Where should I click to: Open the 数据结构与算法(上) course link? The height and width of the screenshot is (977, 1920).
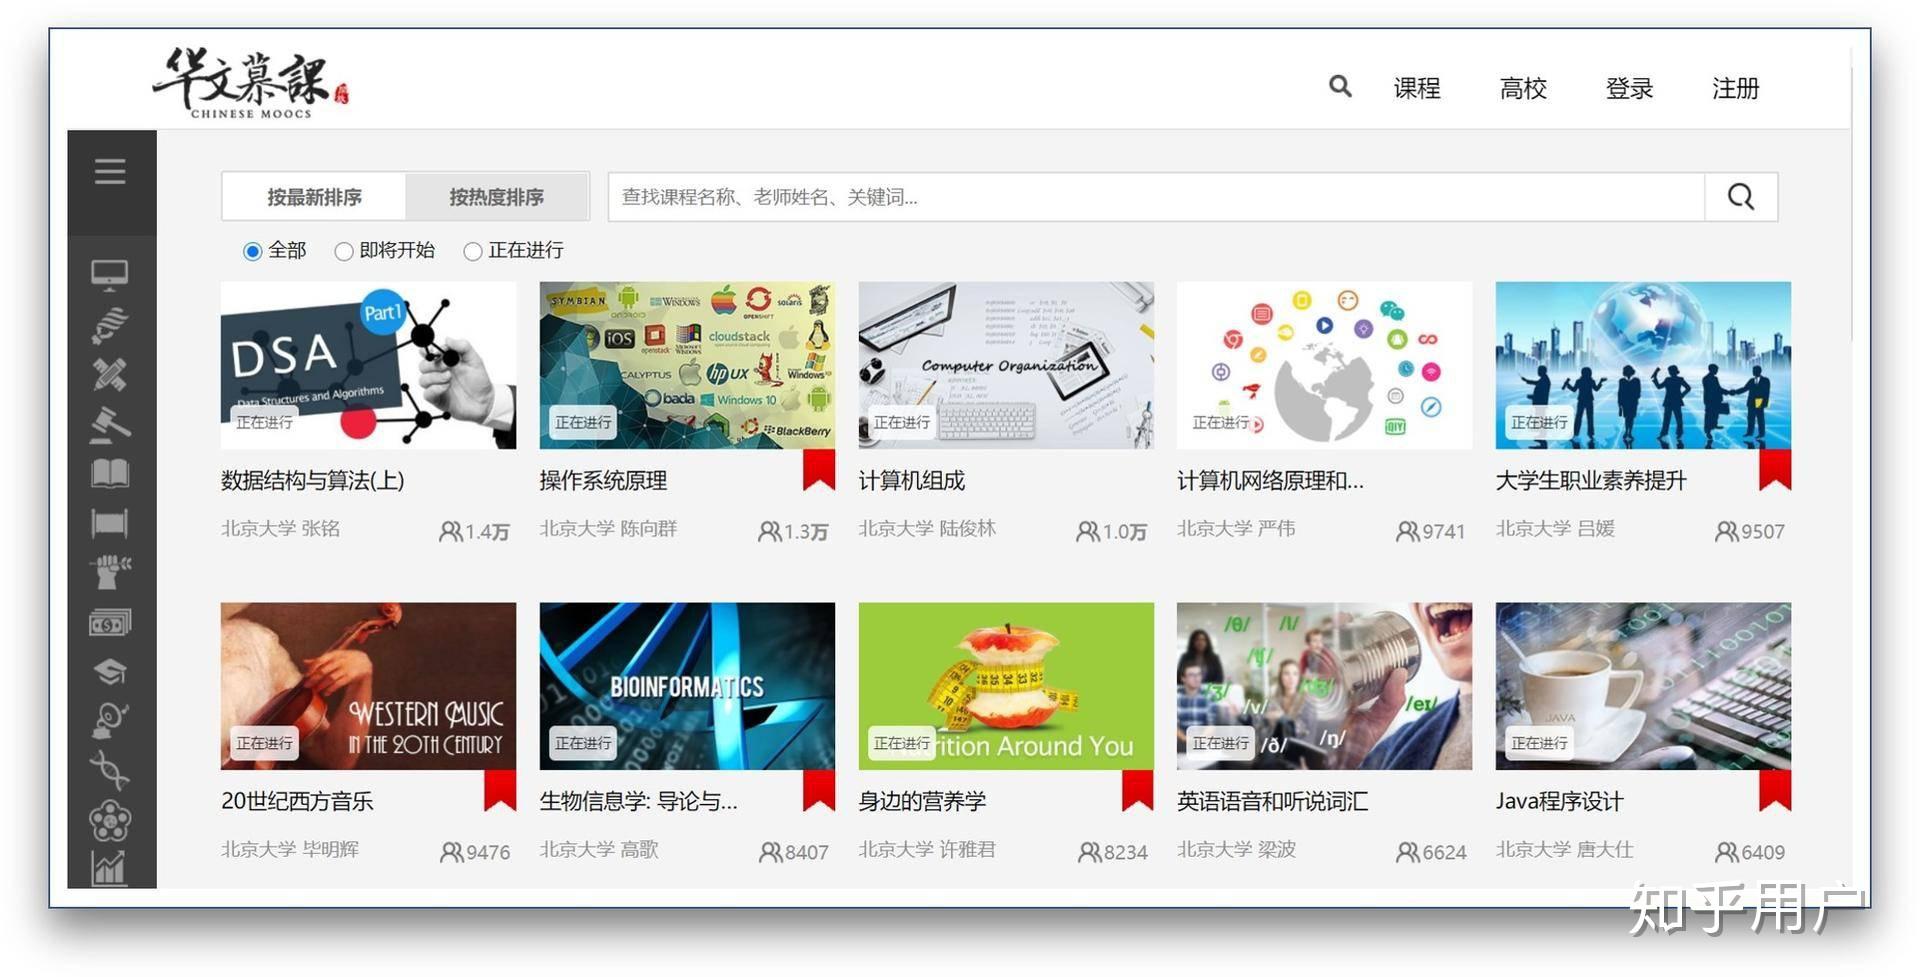[310, 480]
